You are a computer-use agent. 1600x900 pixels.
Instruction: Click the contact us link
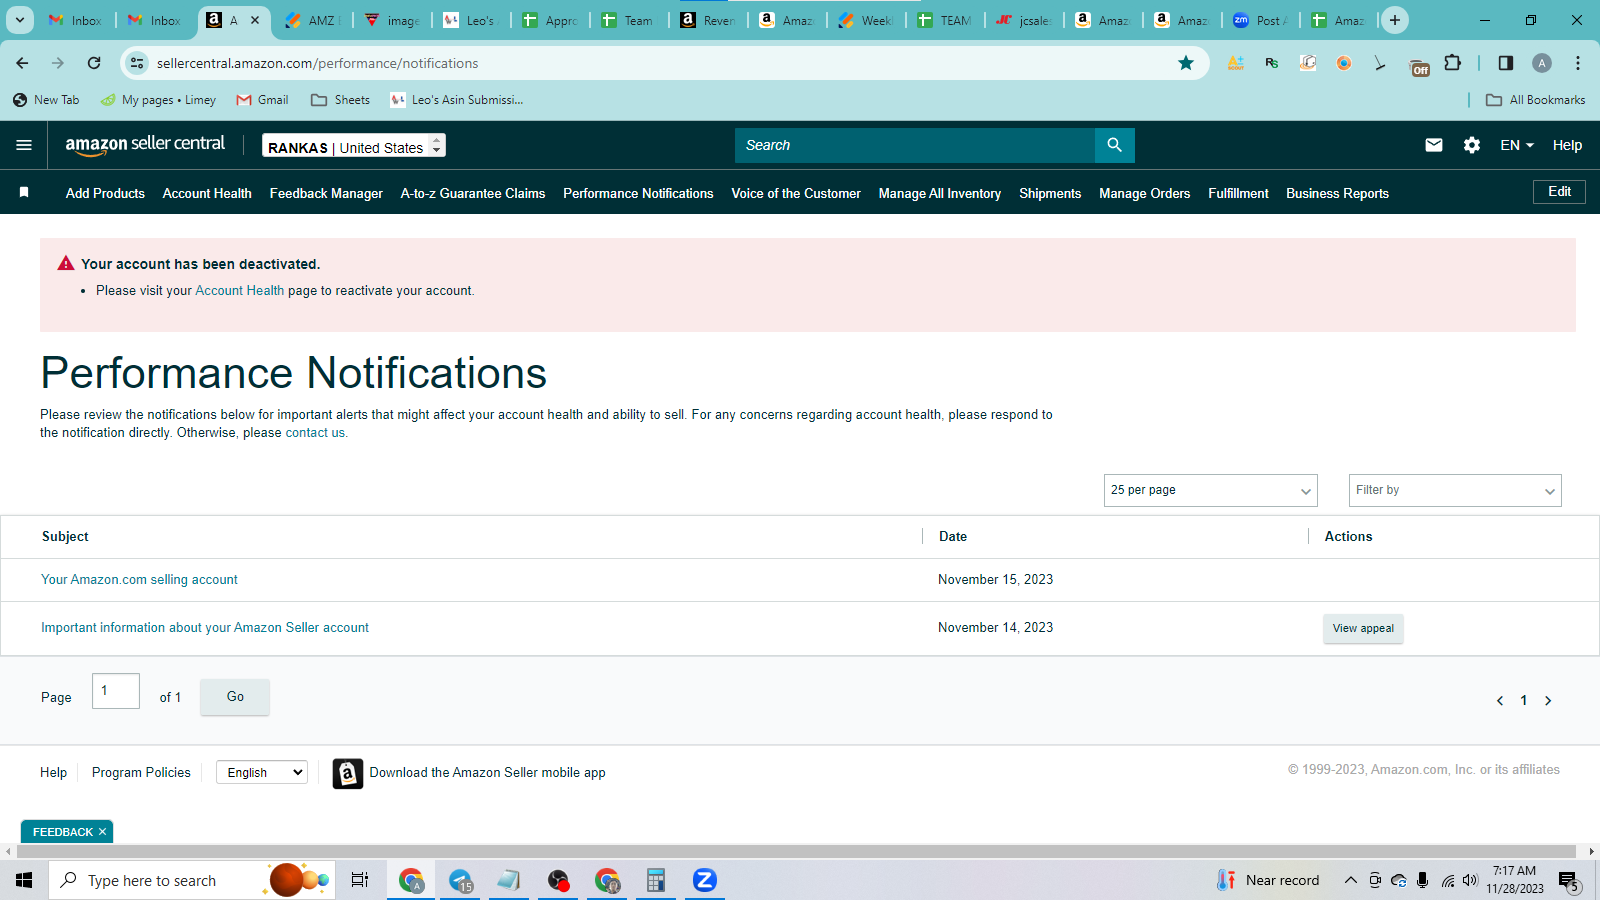click(315, 433)
